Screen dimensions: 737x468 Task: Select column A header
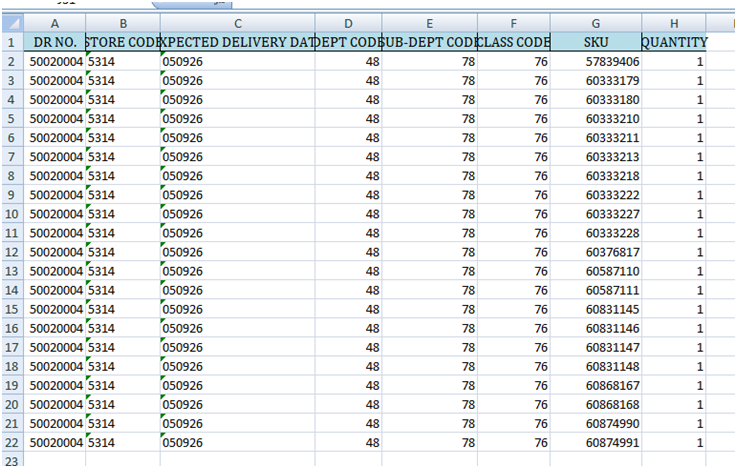pyautogui.click(x=54, y=23)
